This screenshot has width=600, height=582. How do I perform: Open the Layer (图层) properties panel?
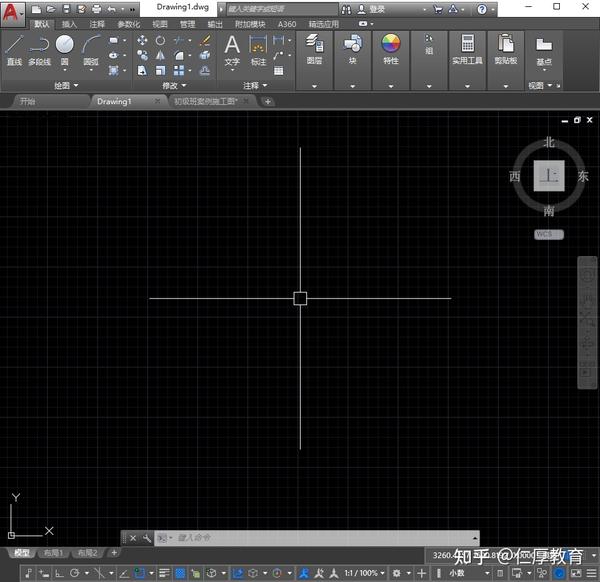coord(315,49)
